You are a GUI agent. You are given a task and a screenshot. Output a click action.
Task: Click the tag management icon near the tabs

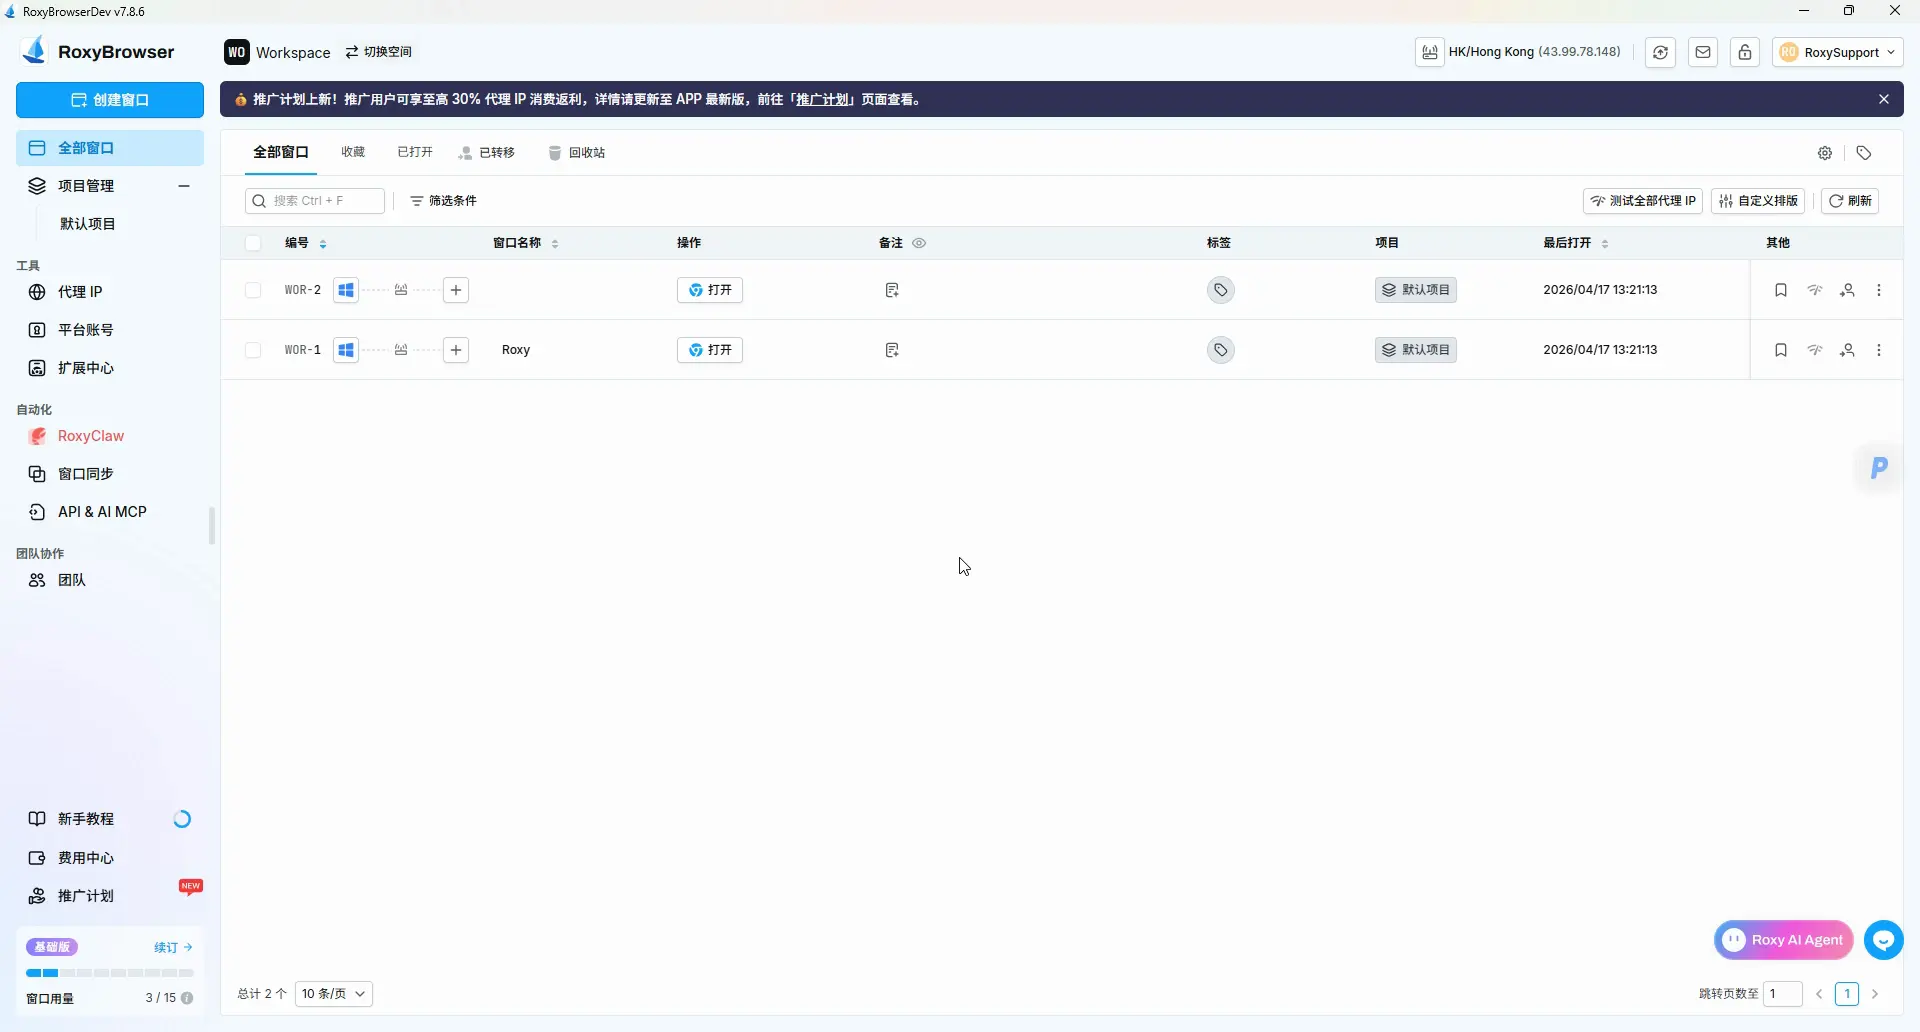(x=1864, y=153)
